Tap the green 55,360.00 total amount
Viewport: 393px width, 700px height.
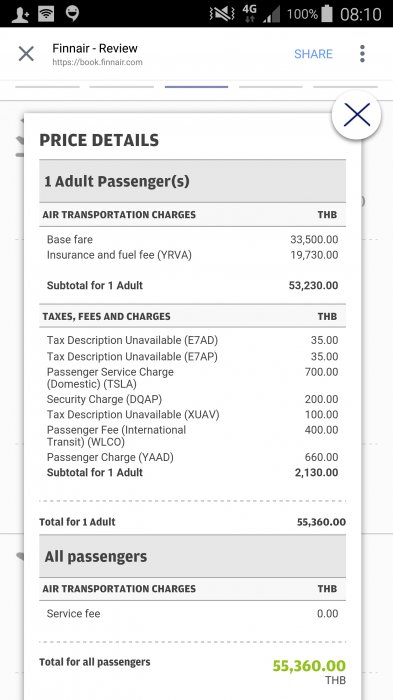pos(309,666)
